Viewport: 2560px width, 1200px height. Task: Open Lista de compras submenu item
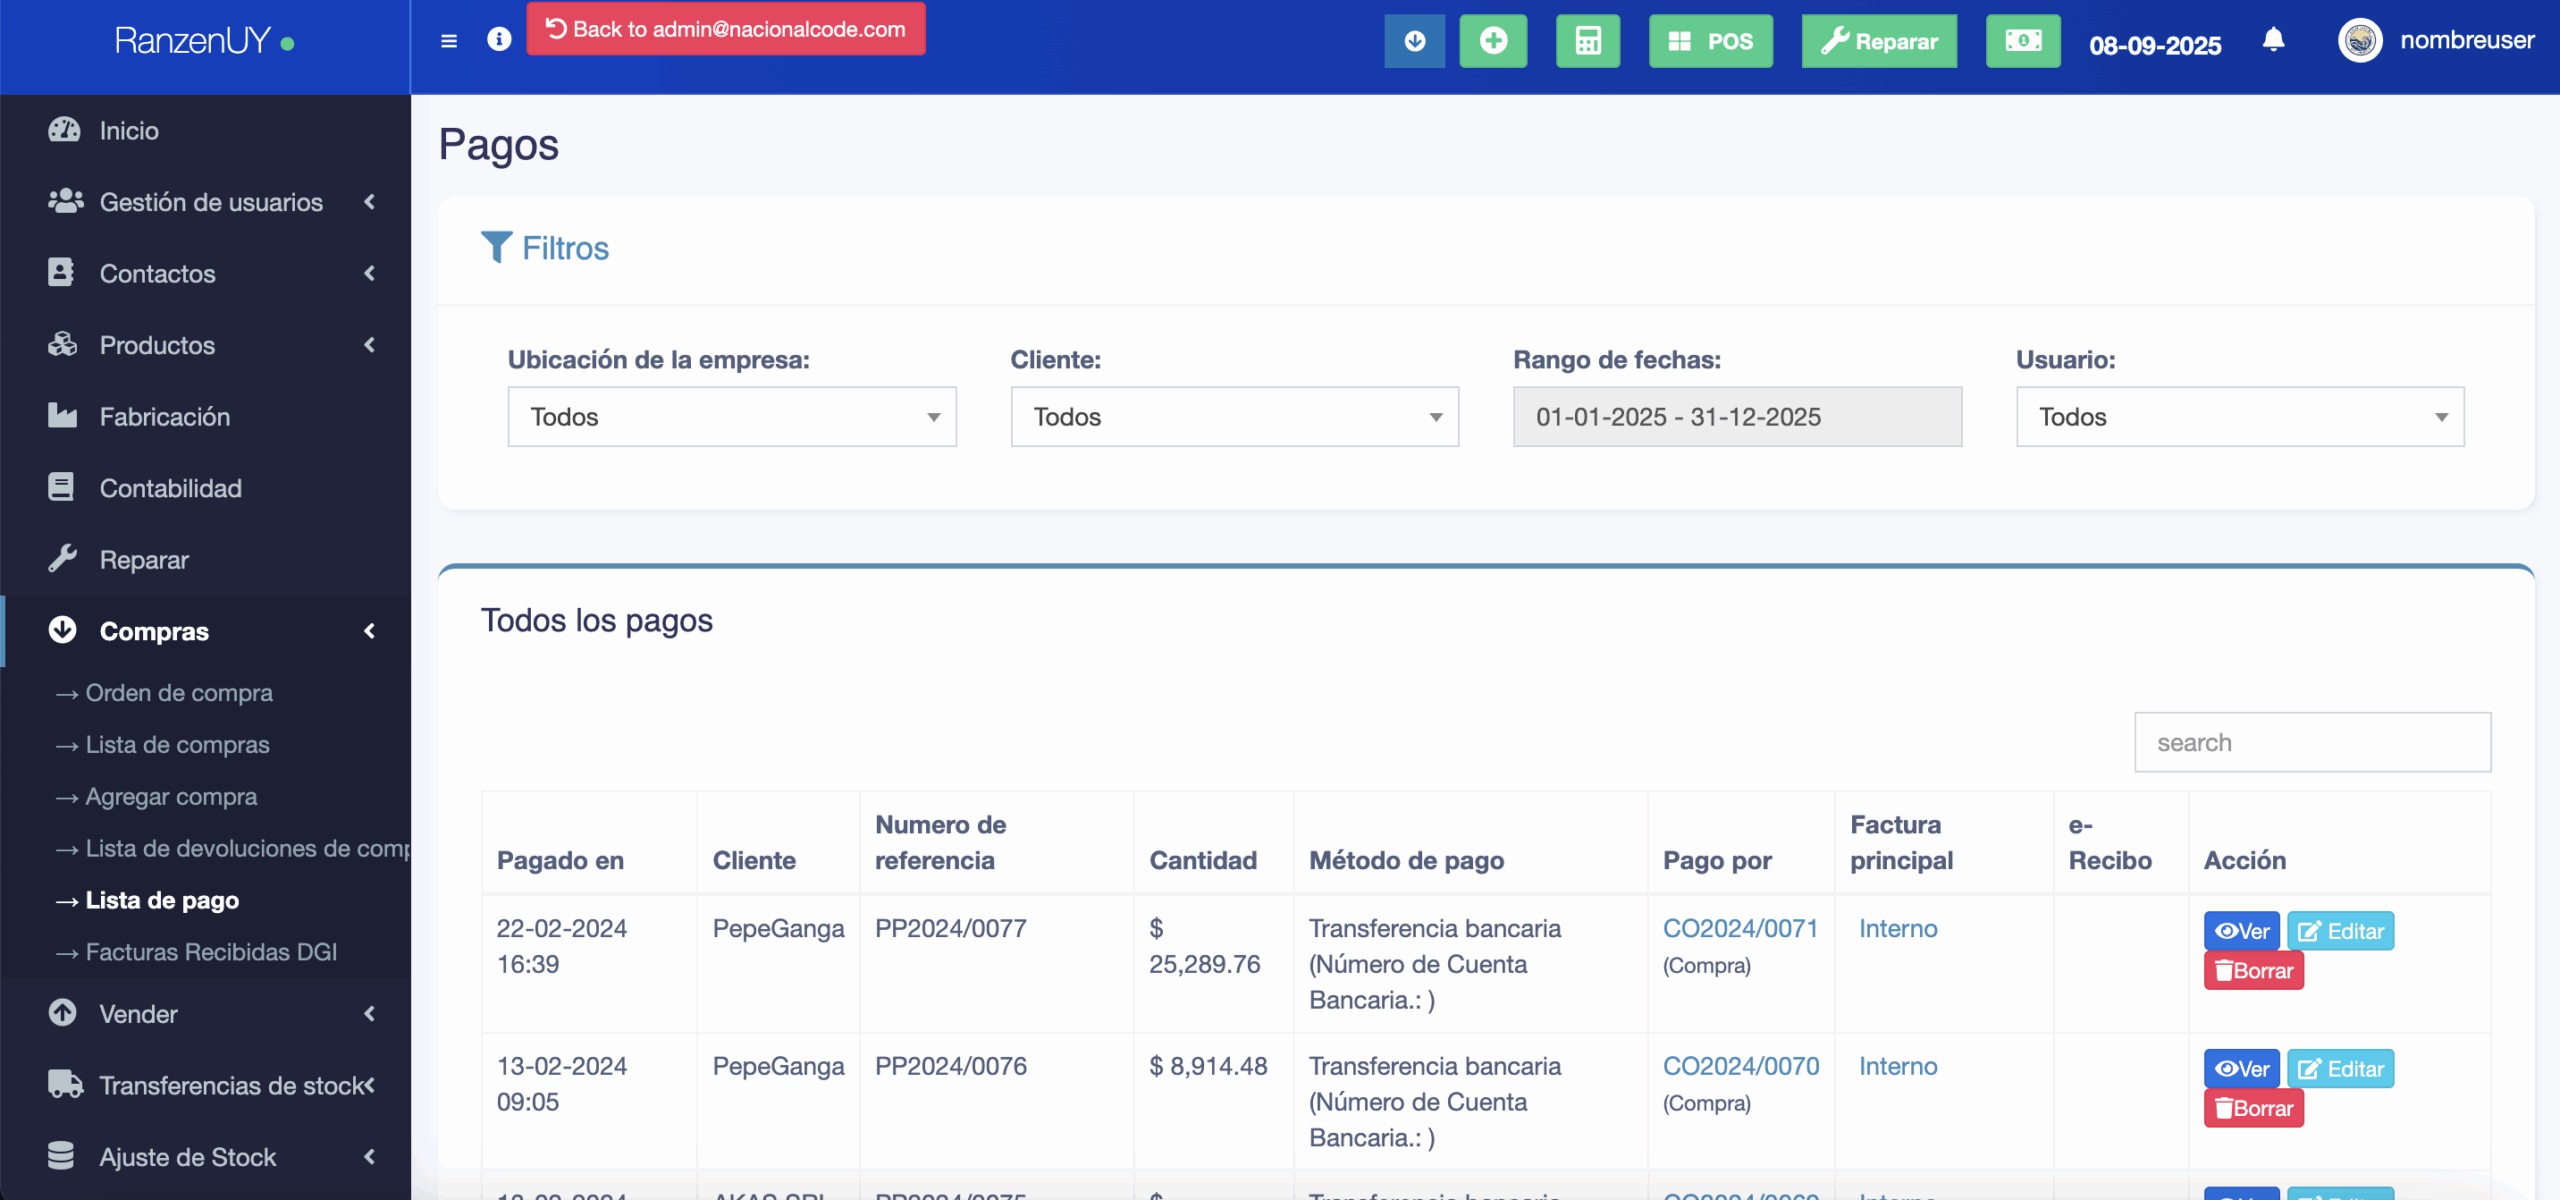[x=177, y=745]
